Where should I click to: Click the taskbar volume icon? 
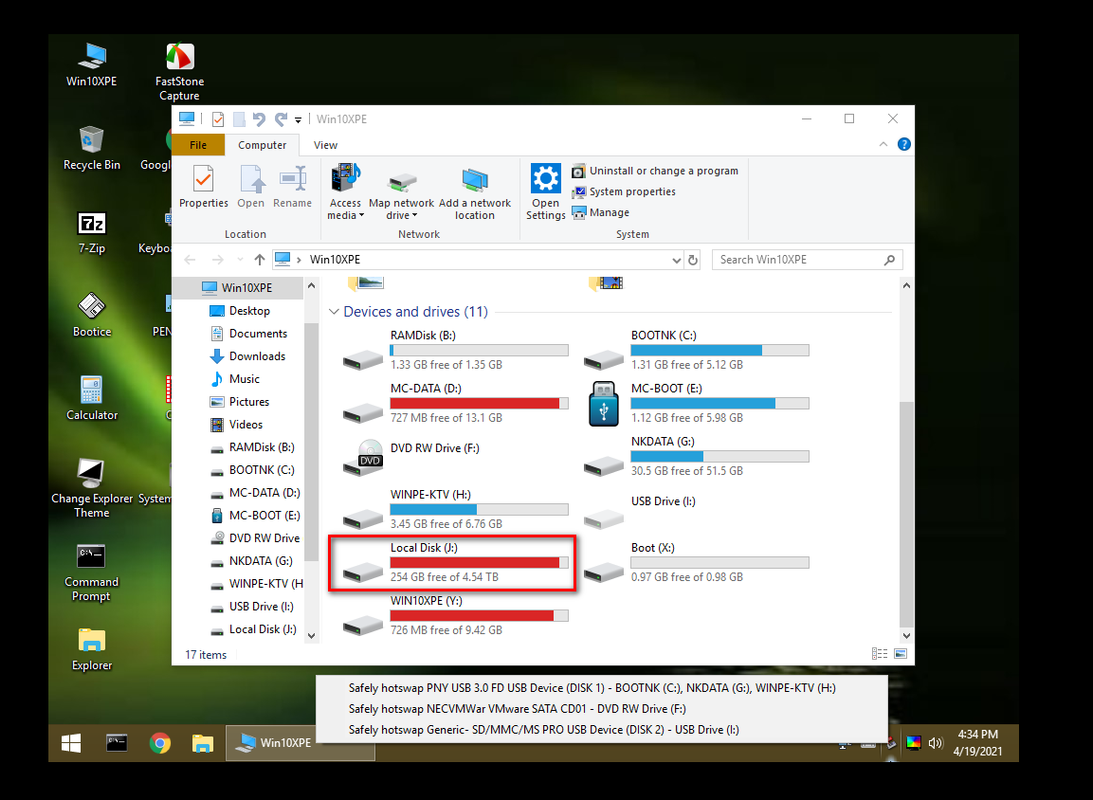point(935,743)
